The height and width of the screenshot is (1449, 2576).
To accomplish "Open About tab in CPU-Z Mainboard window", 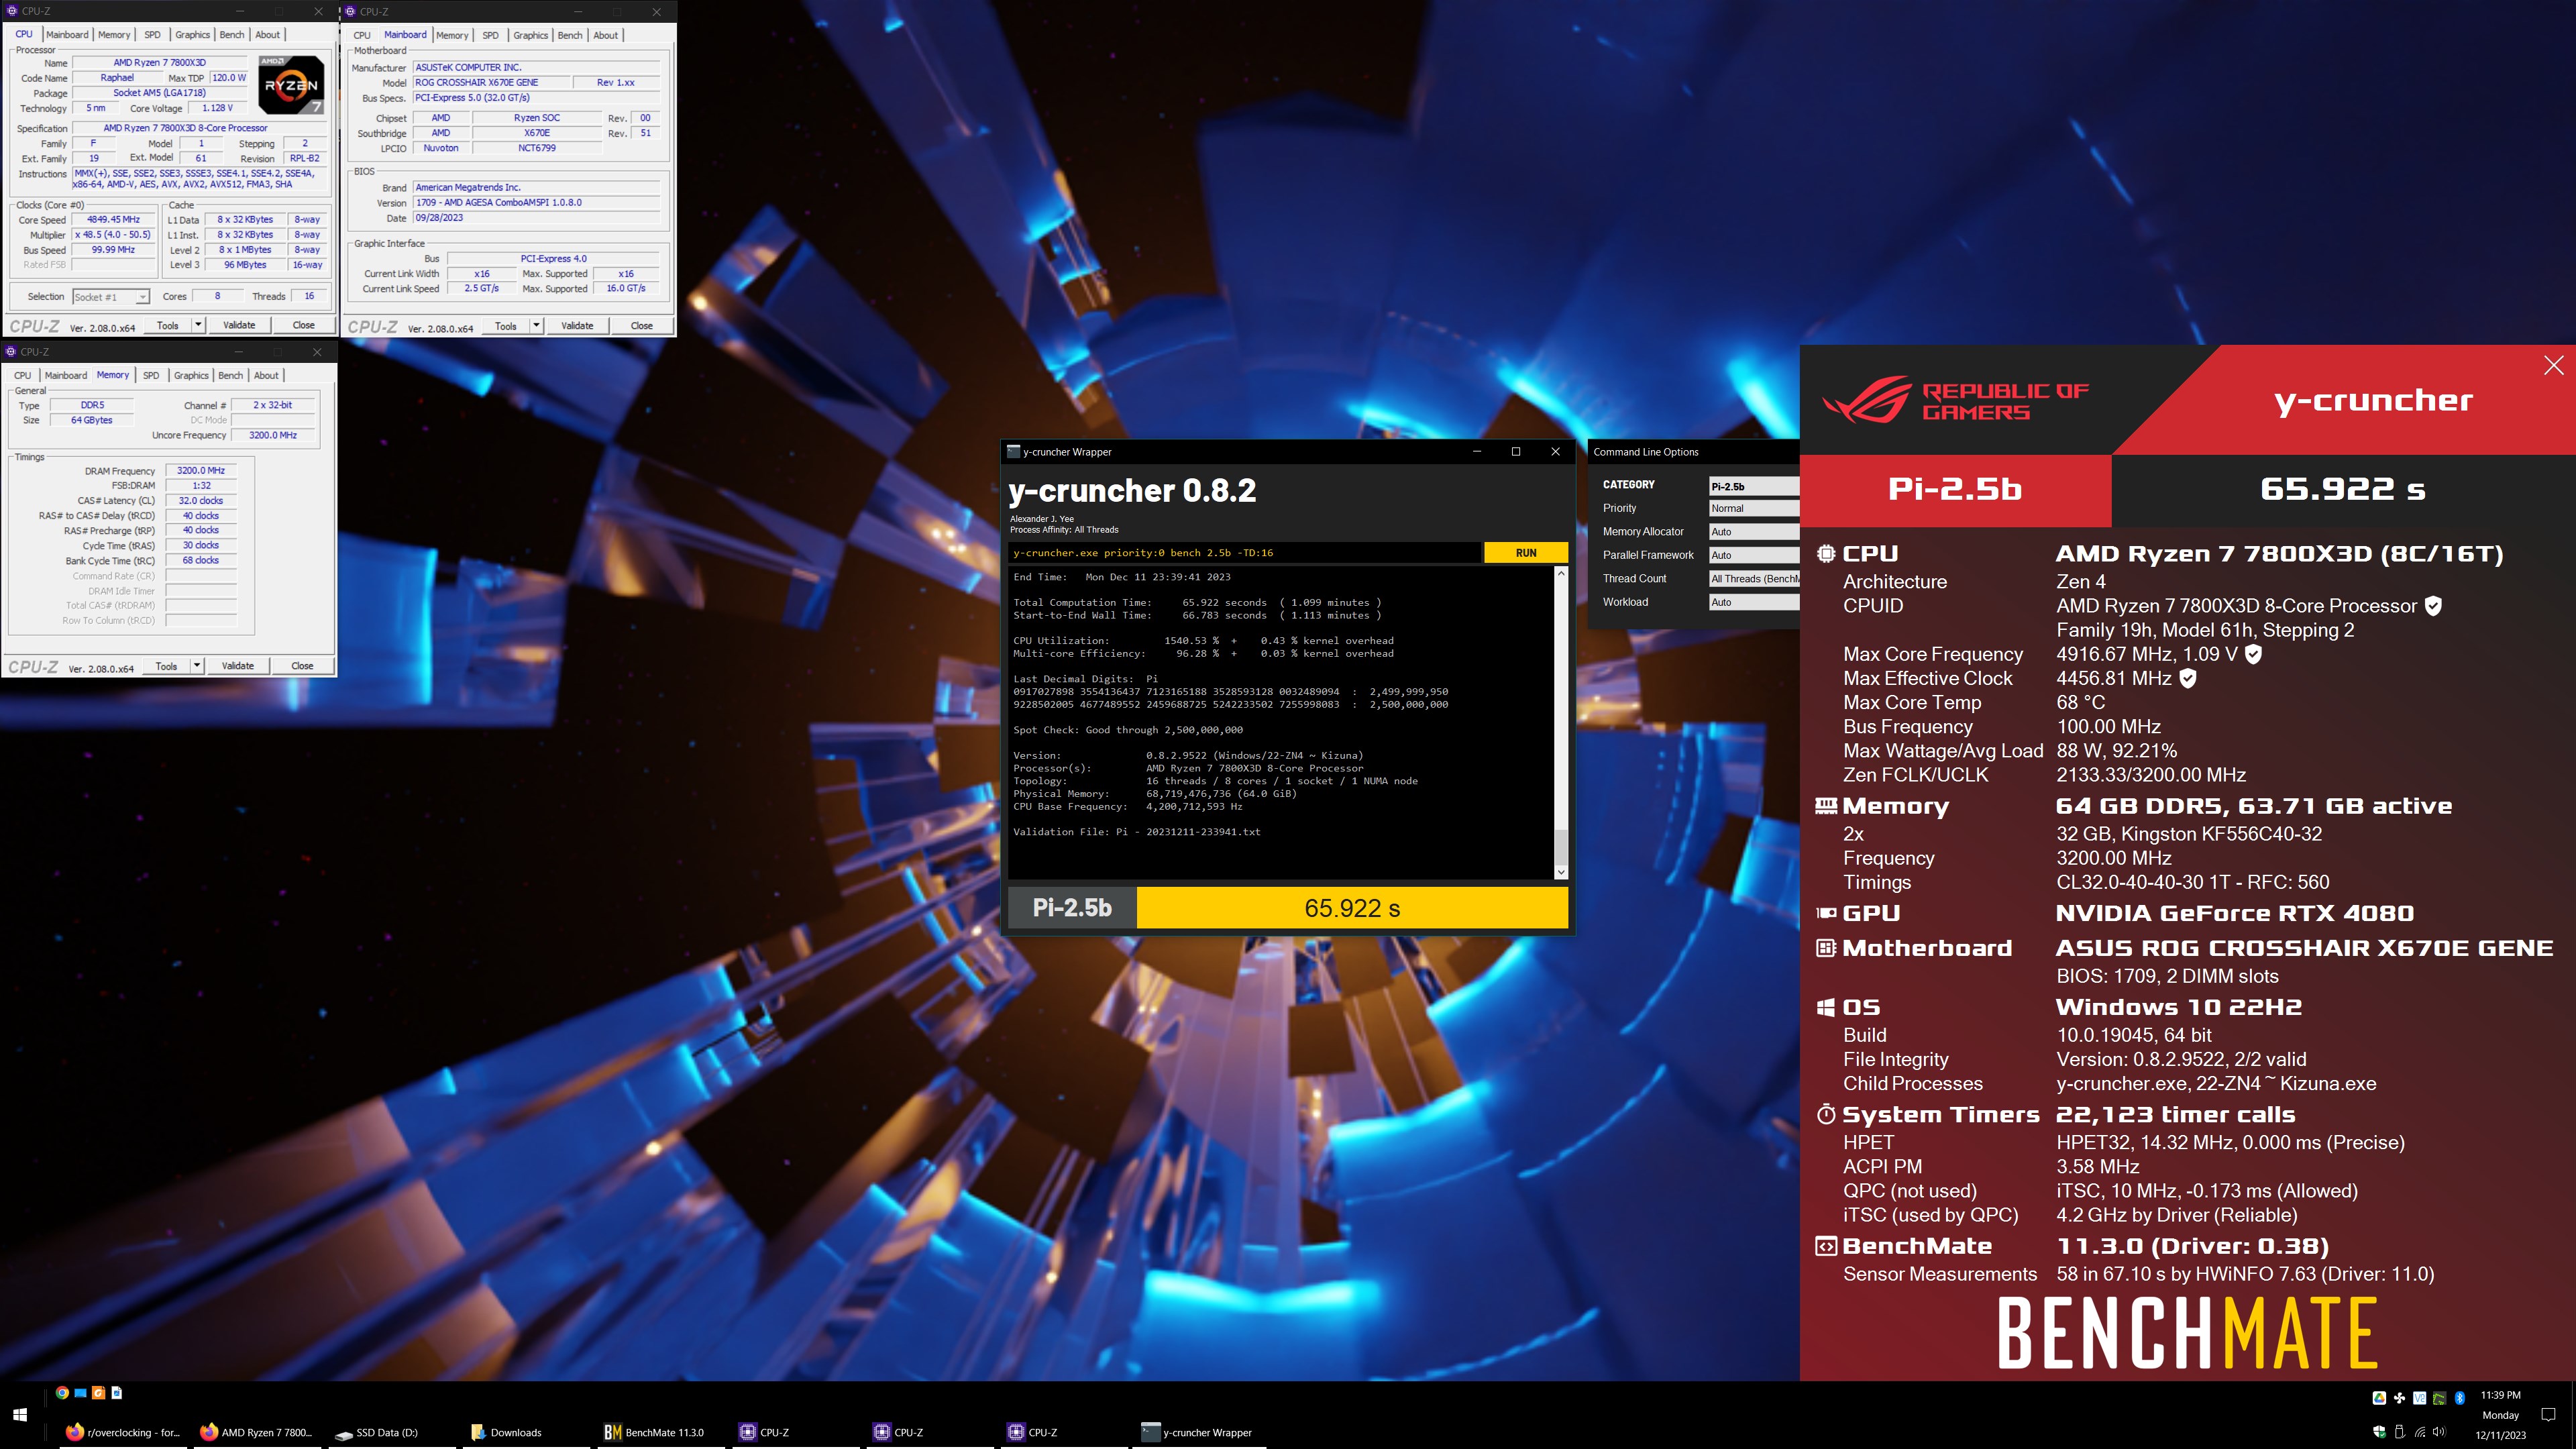I will coord(606,35).
